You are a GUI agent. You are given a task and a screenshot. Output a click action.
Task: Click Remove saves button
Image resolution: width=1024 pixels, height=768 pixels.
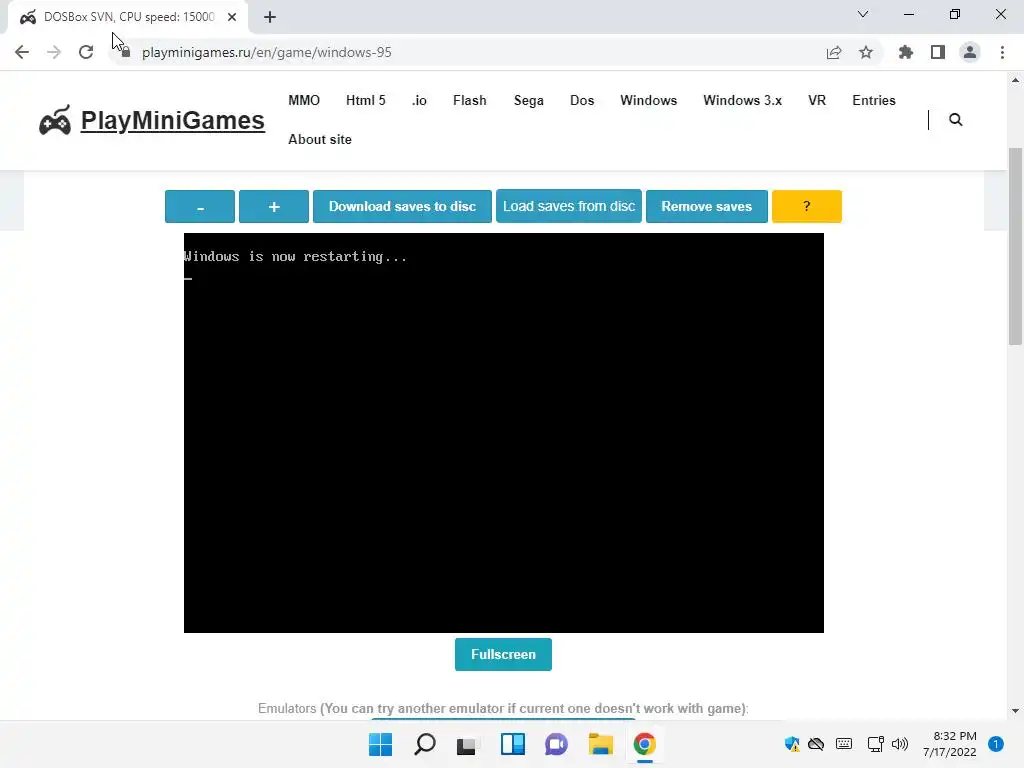click(x=707, y=206)
